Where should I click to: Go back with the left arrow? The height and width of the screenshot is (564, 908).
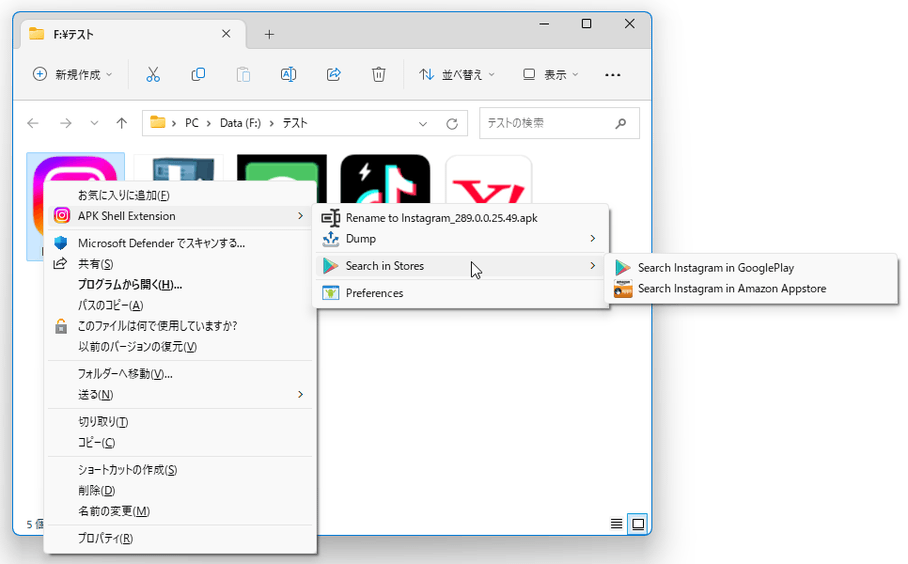coord(33,123)
